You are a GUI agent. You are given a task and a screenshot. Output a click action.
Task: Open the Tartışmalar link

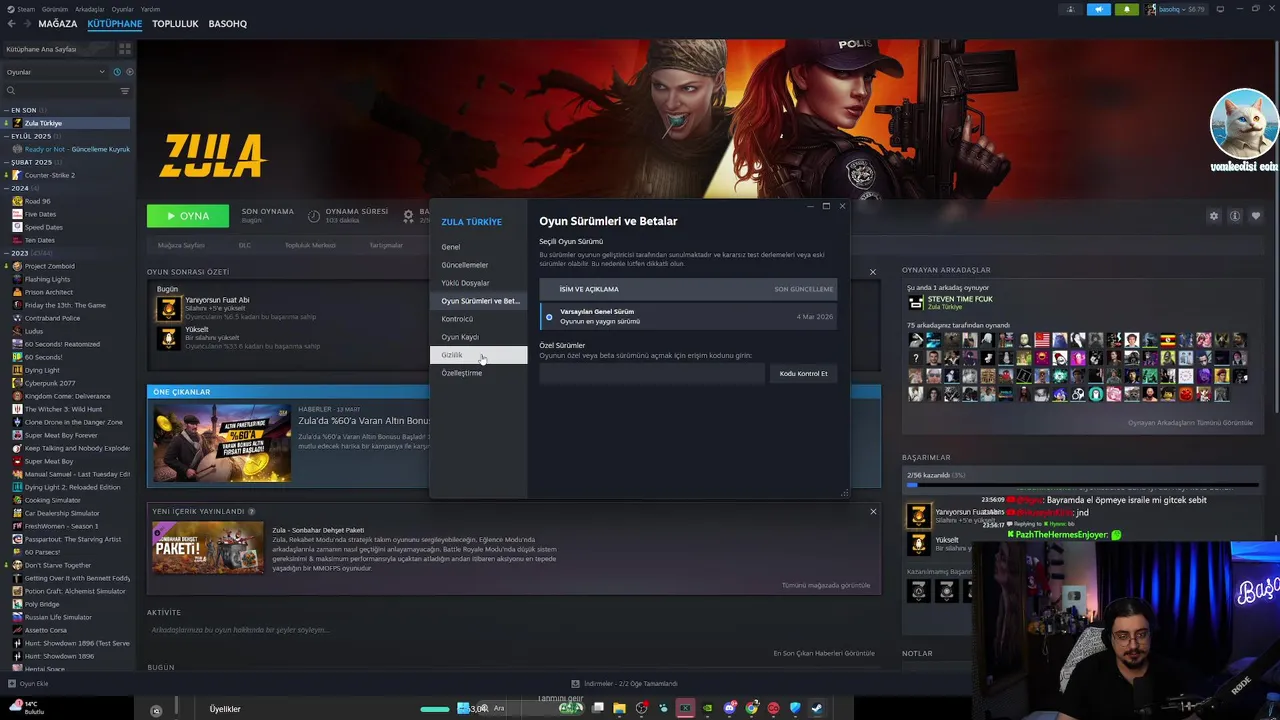[x=386, y=245]
